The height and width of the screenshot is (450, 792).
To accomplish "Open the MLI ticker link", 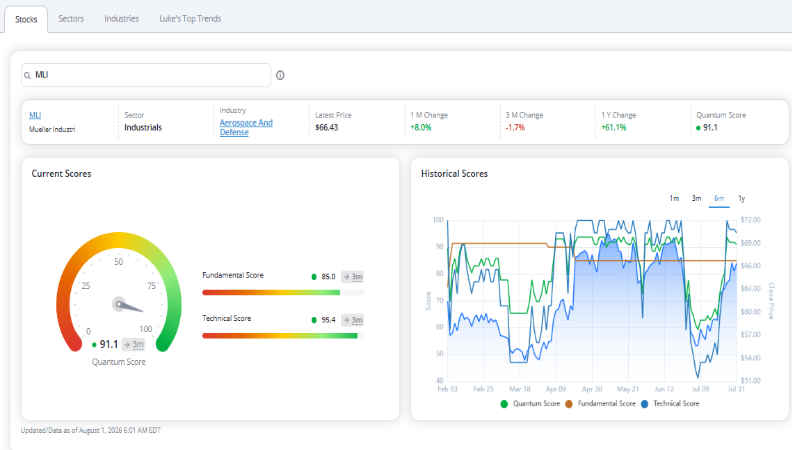I will point(35,115).
